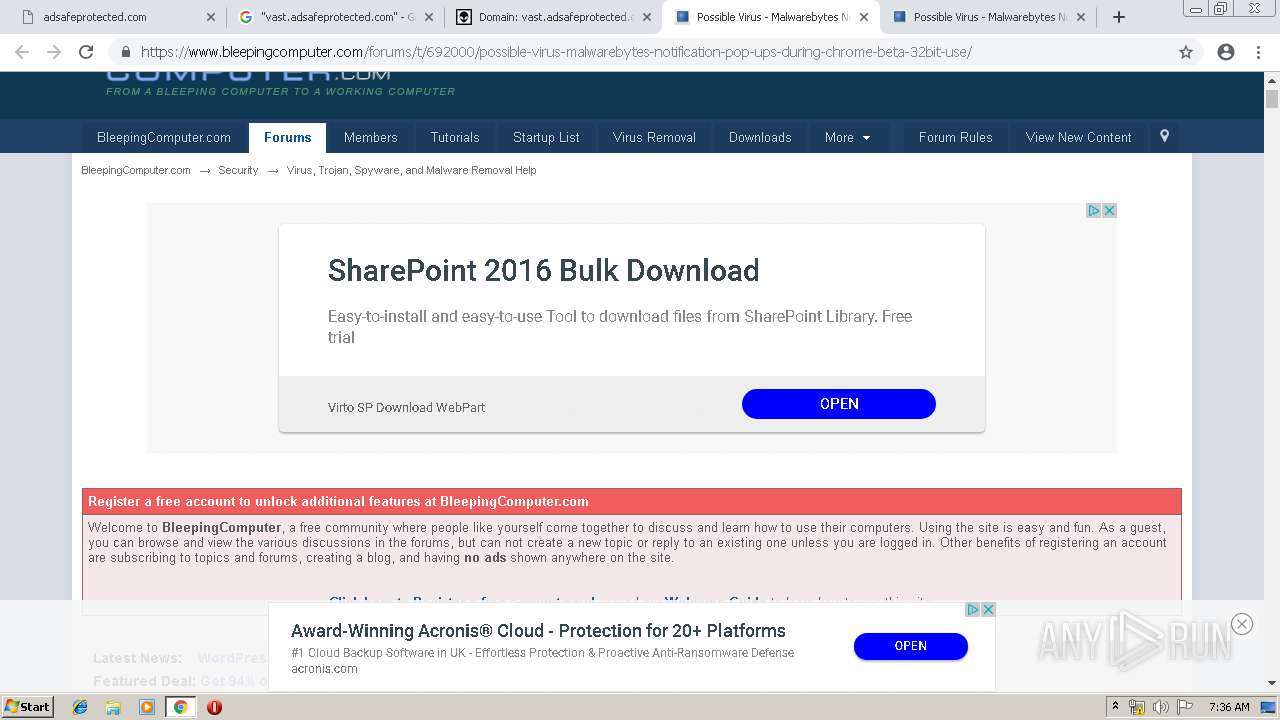Open the Opera taskbar icon

click(214, 707)
